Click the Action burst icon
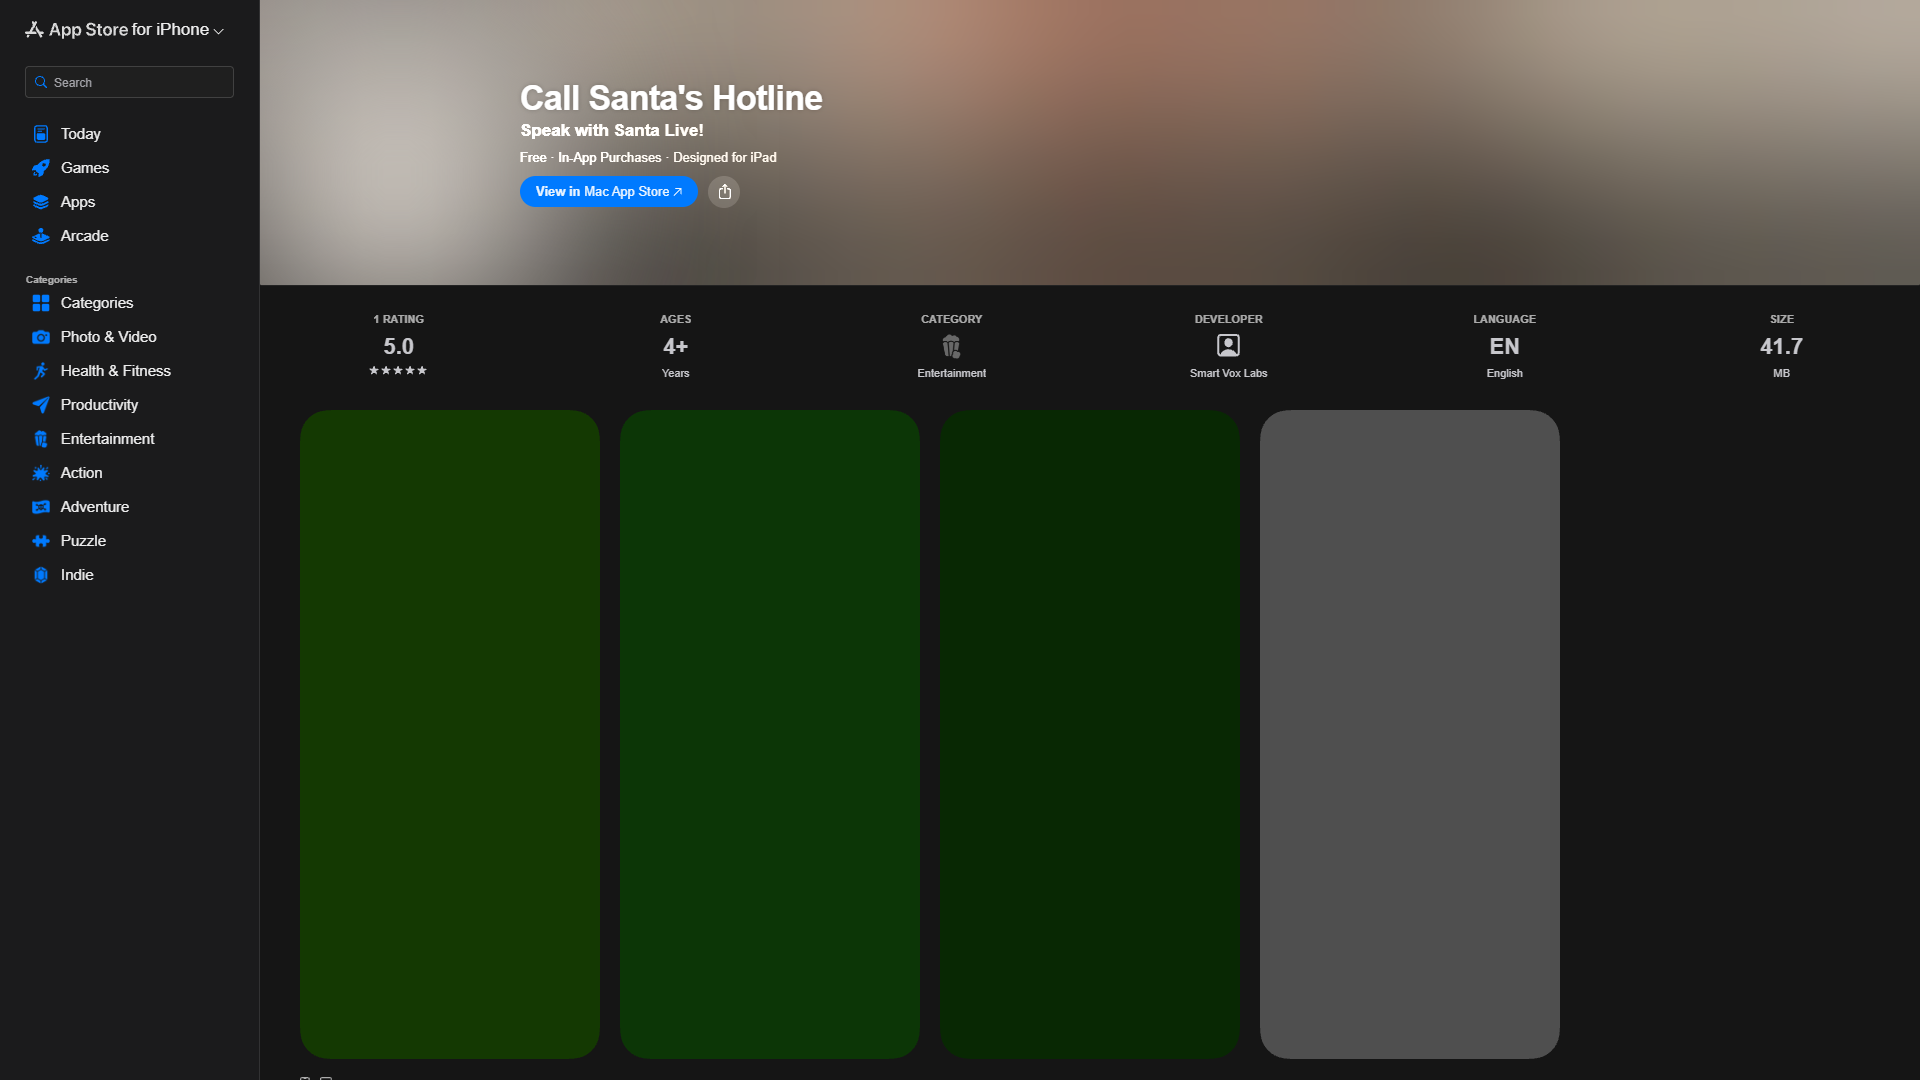 [x=41, y=473]
